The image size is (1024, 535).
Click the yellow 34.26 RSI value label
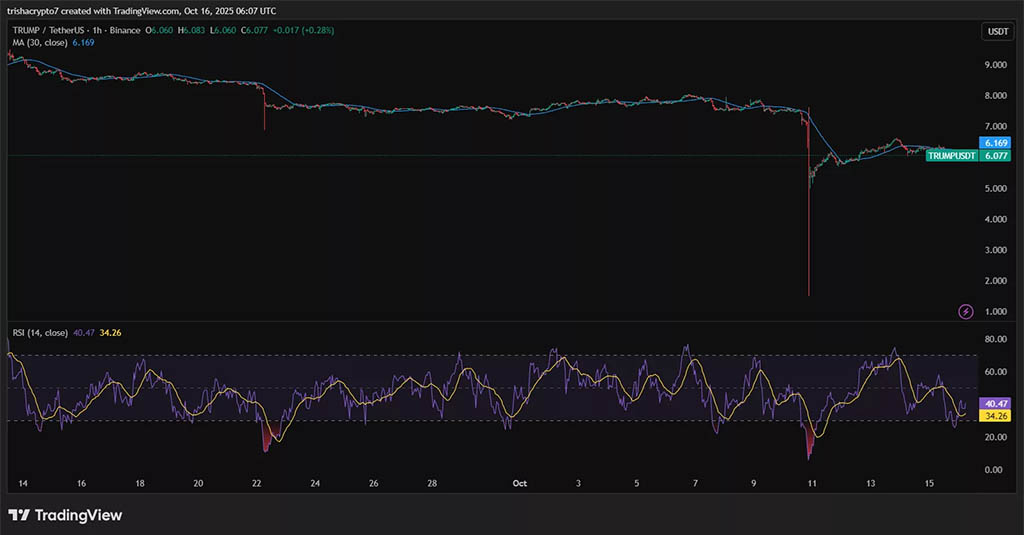click(x=995, y=415)
